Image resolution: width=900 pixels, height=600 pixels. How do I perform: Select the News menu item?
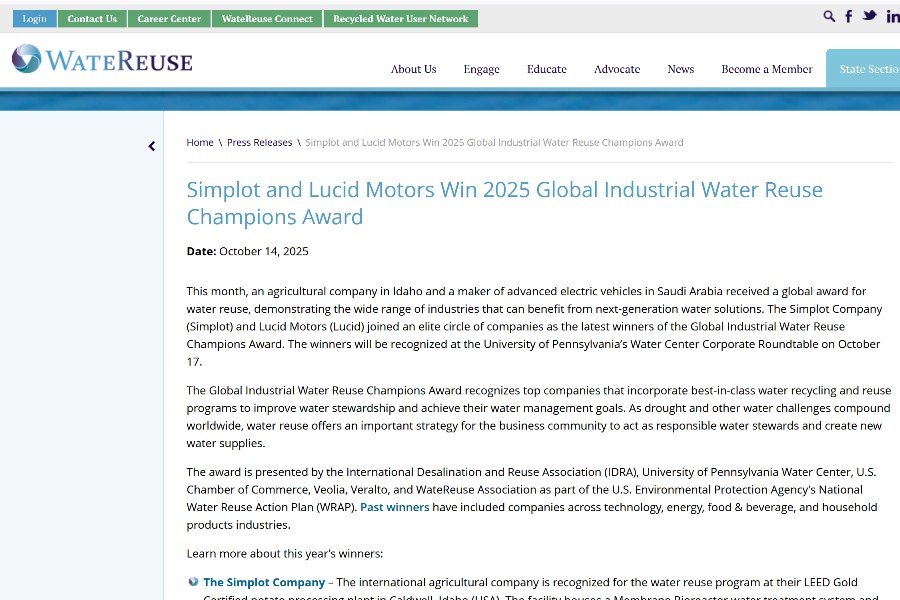click(x=680, y=69)
